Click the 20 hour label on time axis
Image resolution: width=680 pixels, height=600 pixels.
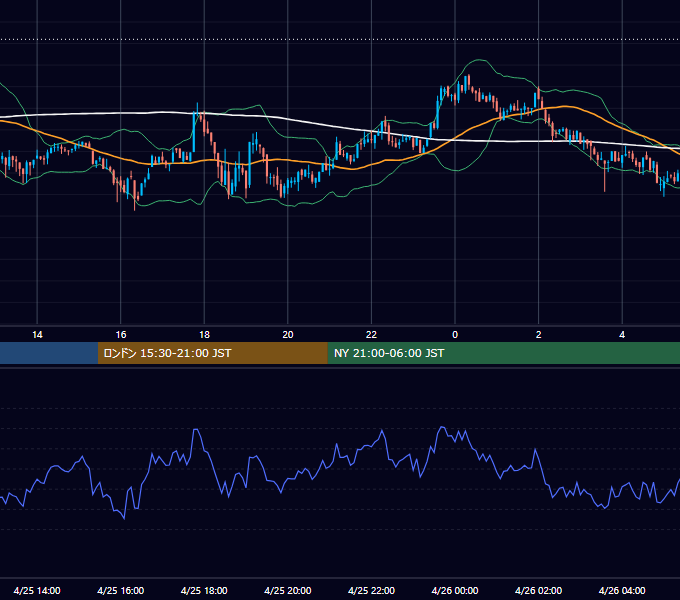click(x=288, y=335)
